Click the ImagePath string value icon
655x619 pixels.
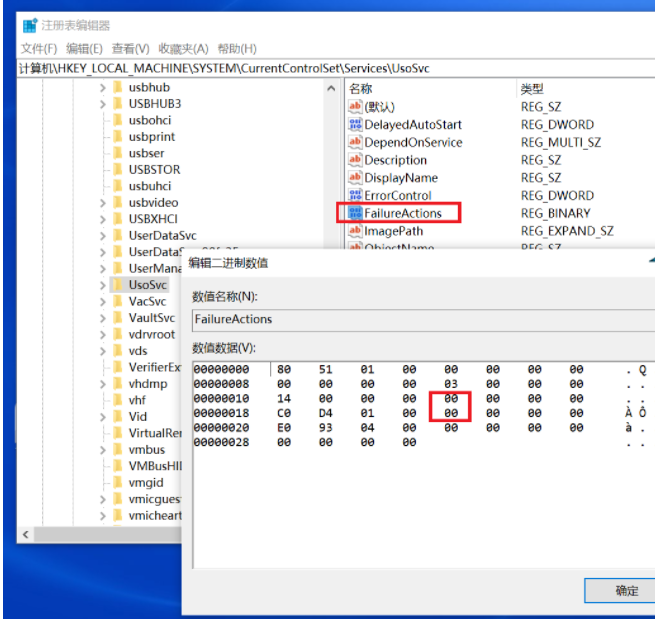pos(354,231)
